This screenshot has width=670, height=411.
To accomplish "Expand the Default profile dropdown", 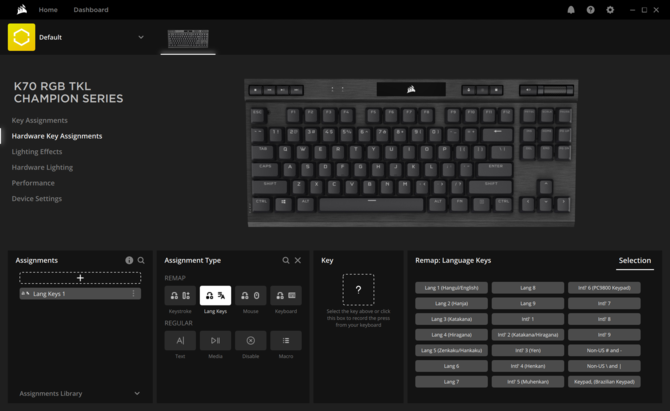I will pyautogui.click(x=141, y=37).
